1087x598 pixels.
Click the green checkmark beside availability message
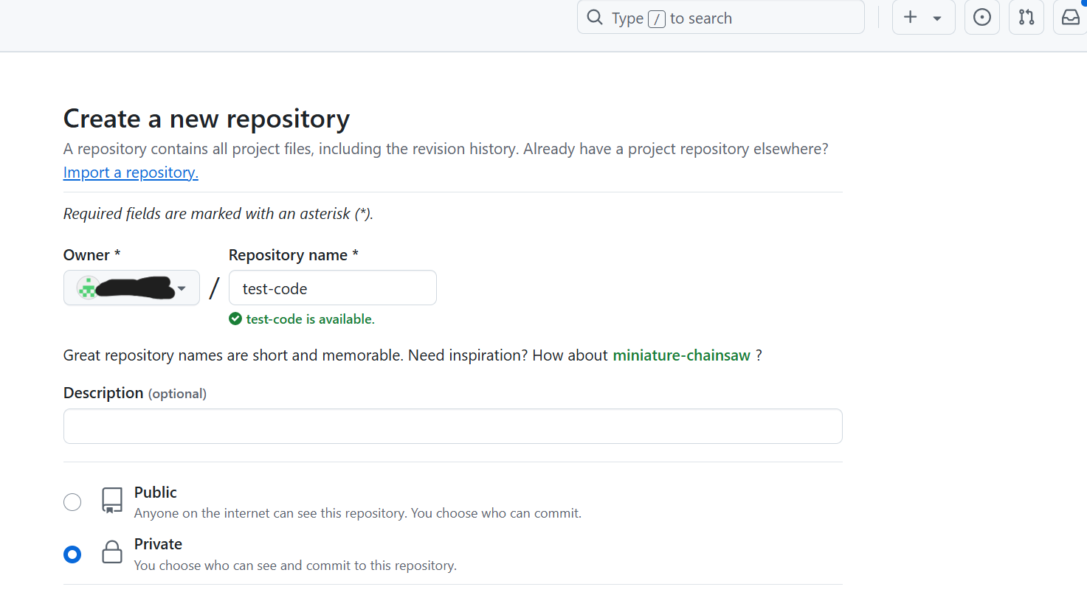click(x=235, y=318)
